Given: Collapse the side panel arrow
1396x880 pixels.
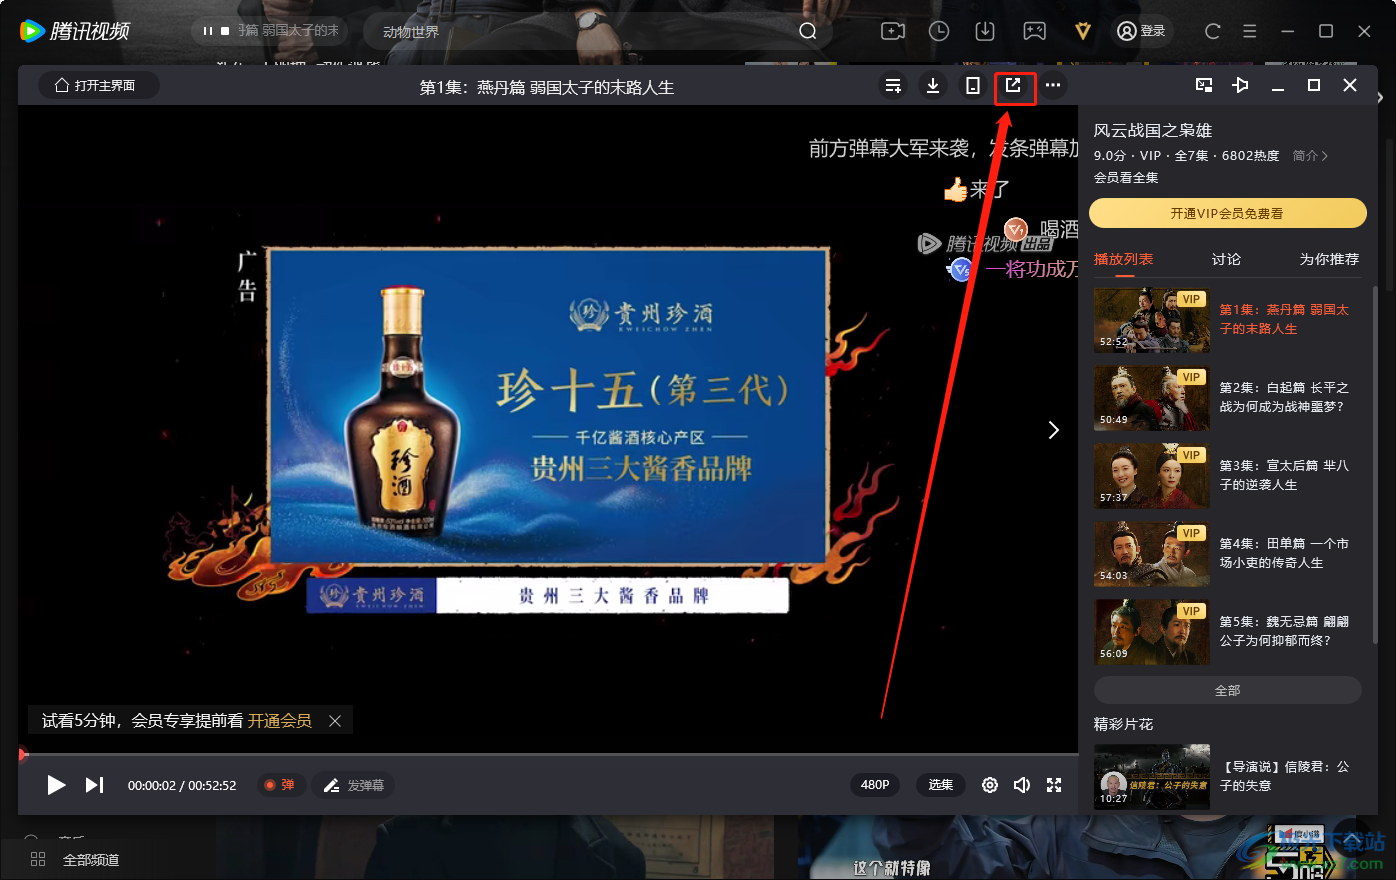Looking at the screenshot, I should click(x=1053, y=430).
